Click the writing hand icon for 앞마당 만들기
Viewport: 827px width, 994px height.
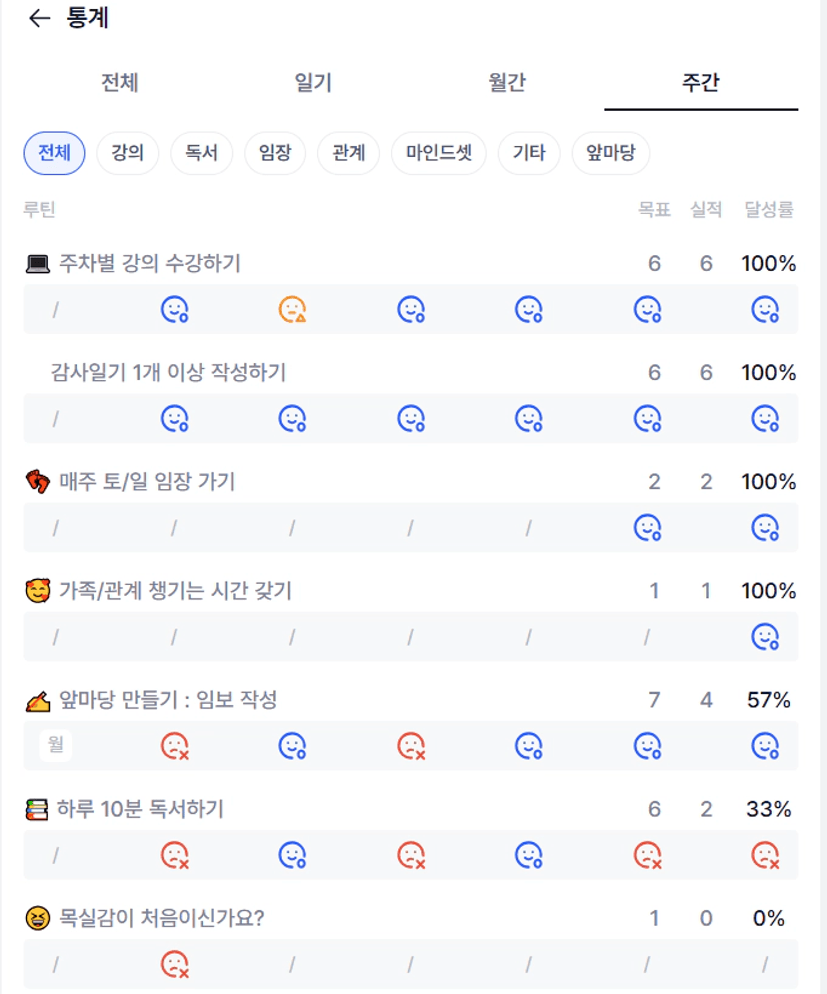(x=37, y=701)
